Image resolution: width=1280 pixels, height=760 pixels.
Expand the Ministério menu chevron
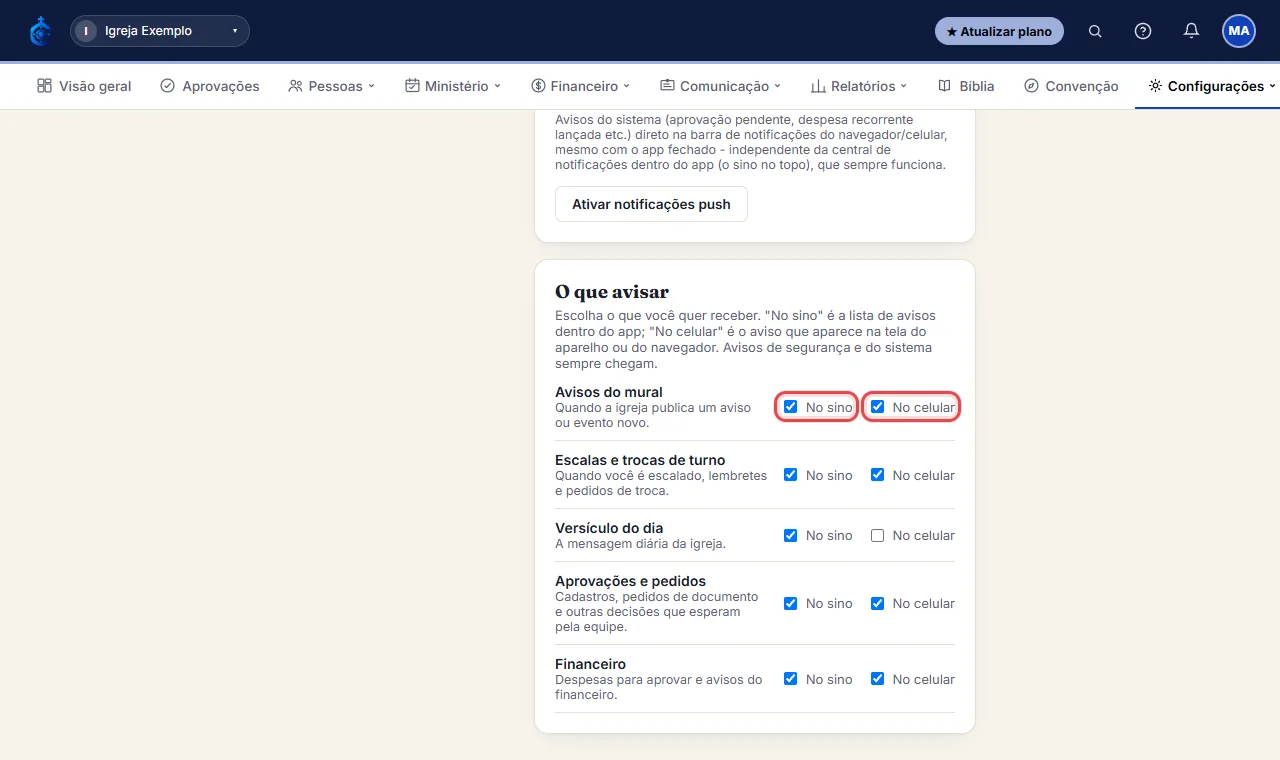tap(498, 86)
